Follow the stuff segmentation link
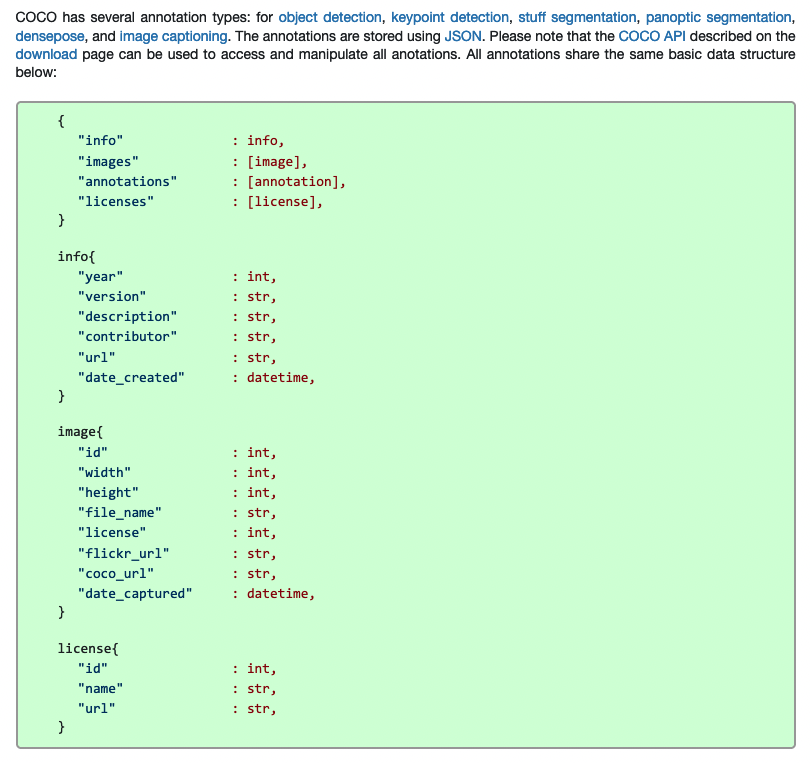 [577, 18]
